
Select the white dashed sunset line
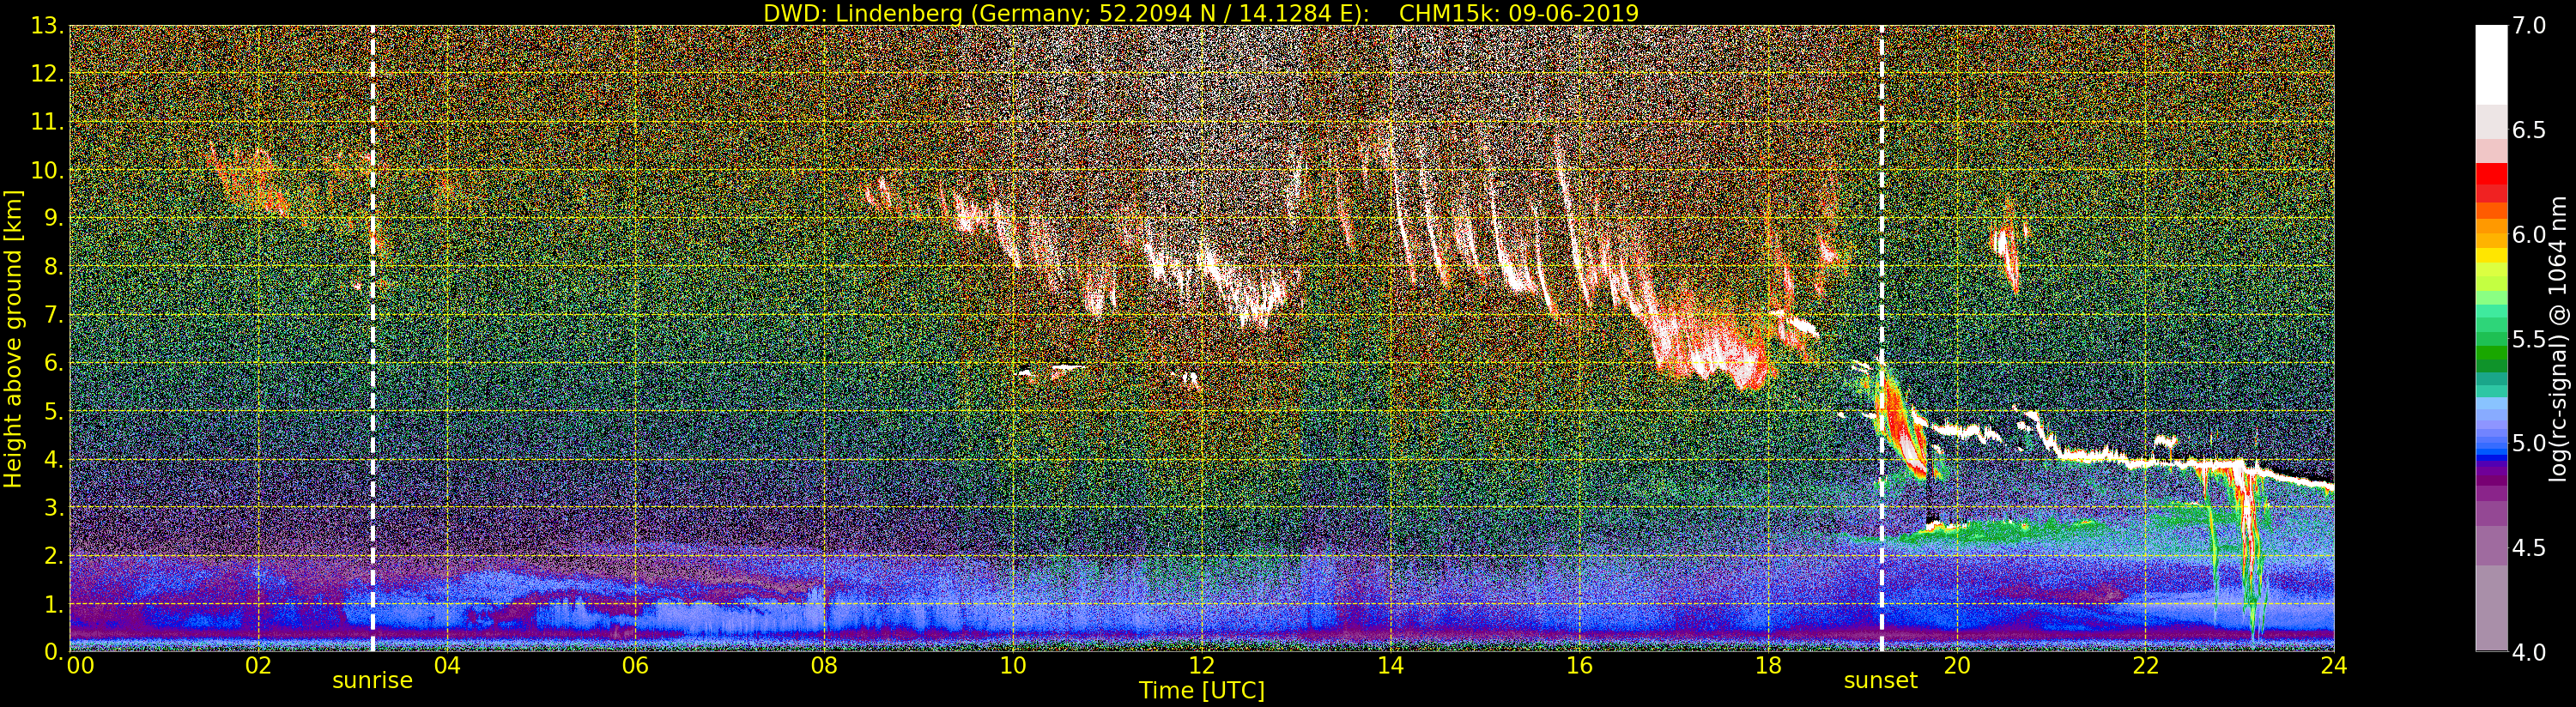pyautogui.click(x=1882, y=339)
